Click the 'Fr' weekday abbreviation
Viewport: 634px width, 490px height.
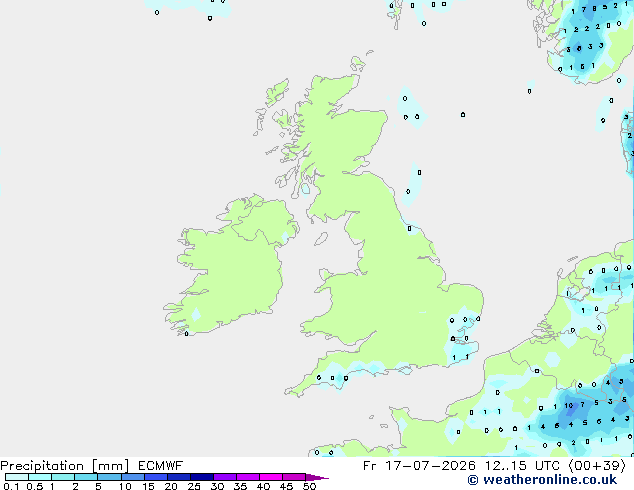pyautogui.click(x=370, y=466)
